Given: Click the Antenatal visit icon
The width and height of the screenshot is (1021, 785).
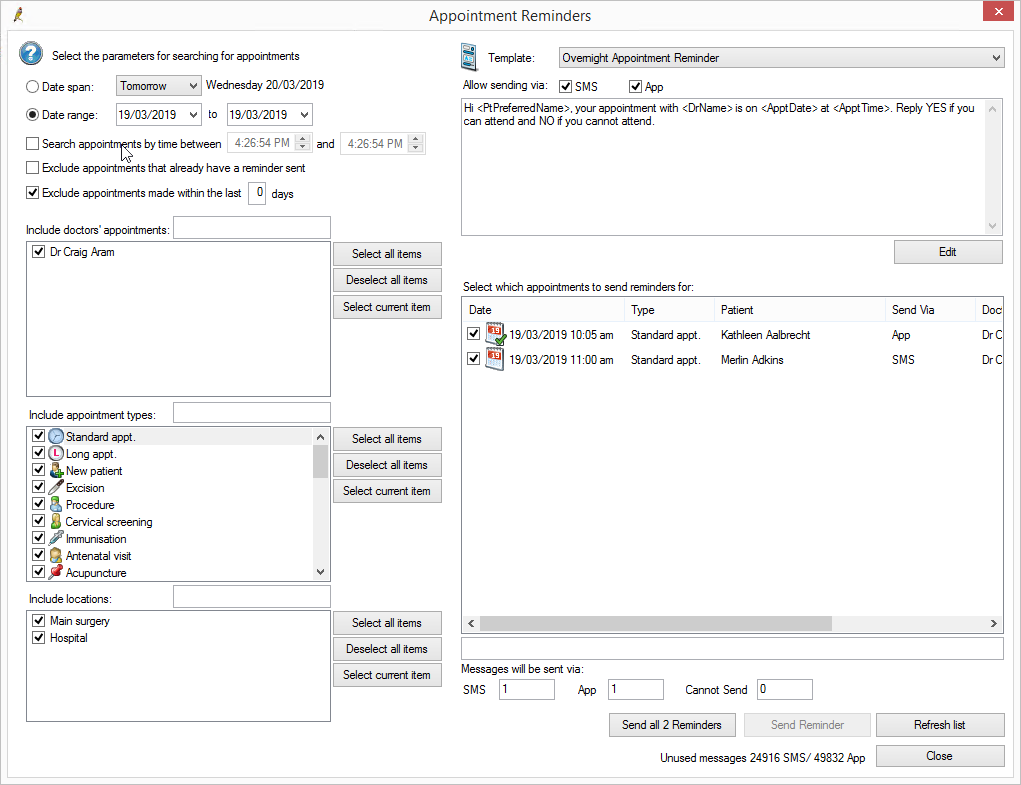Looking at the screenshot, I should tap(57, 555).
